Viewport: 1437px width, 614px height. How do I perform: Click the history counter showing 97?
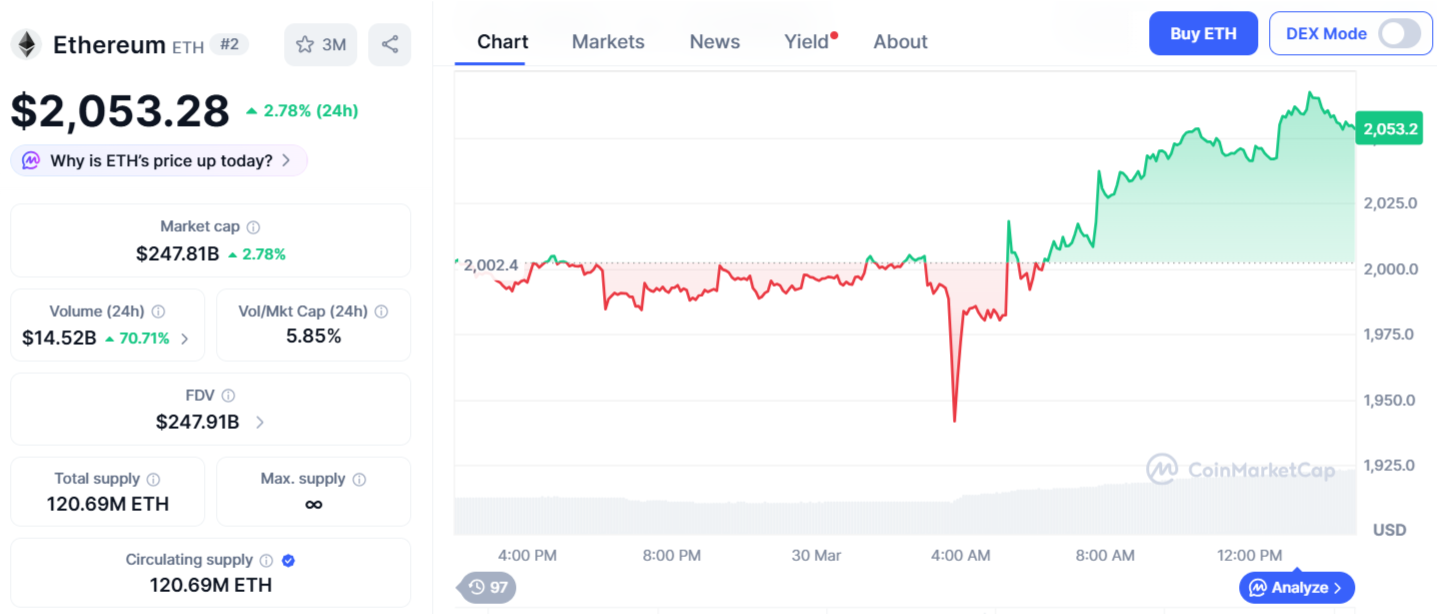coord(486,588)
